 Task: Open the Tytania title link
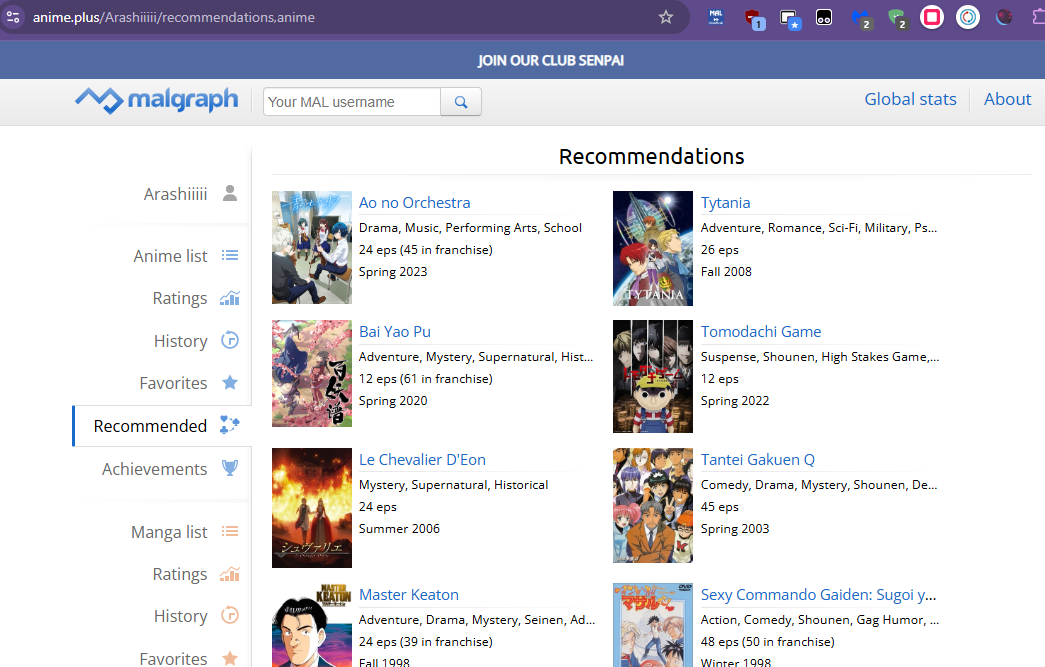coord(725,203)
